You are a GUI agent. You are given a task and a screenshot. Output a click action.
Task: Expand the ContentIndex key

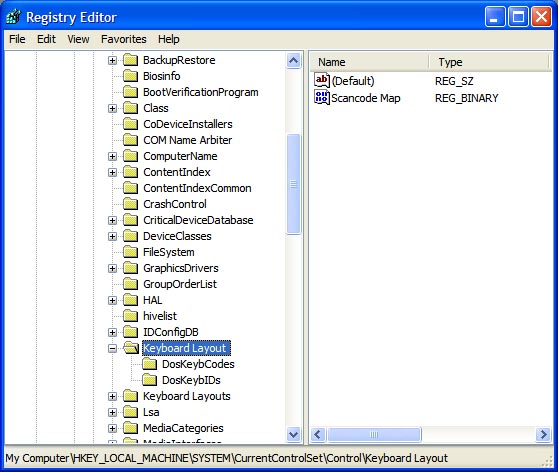(112, 172)
